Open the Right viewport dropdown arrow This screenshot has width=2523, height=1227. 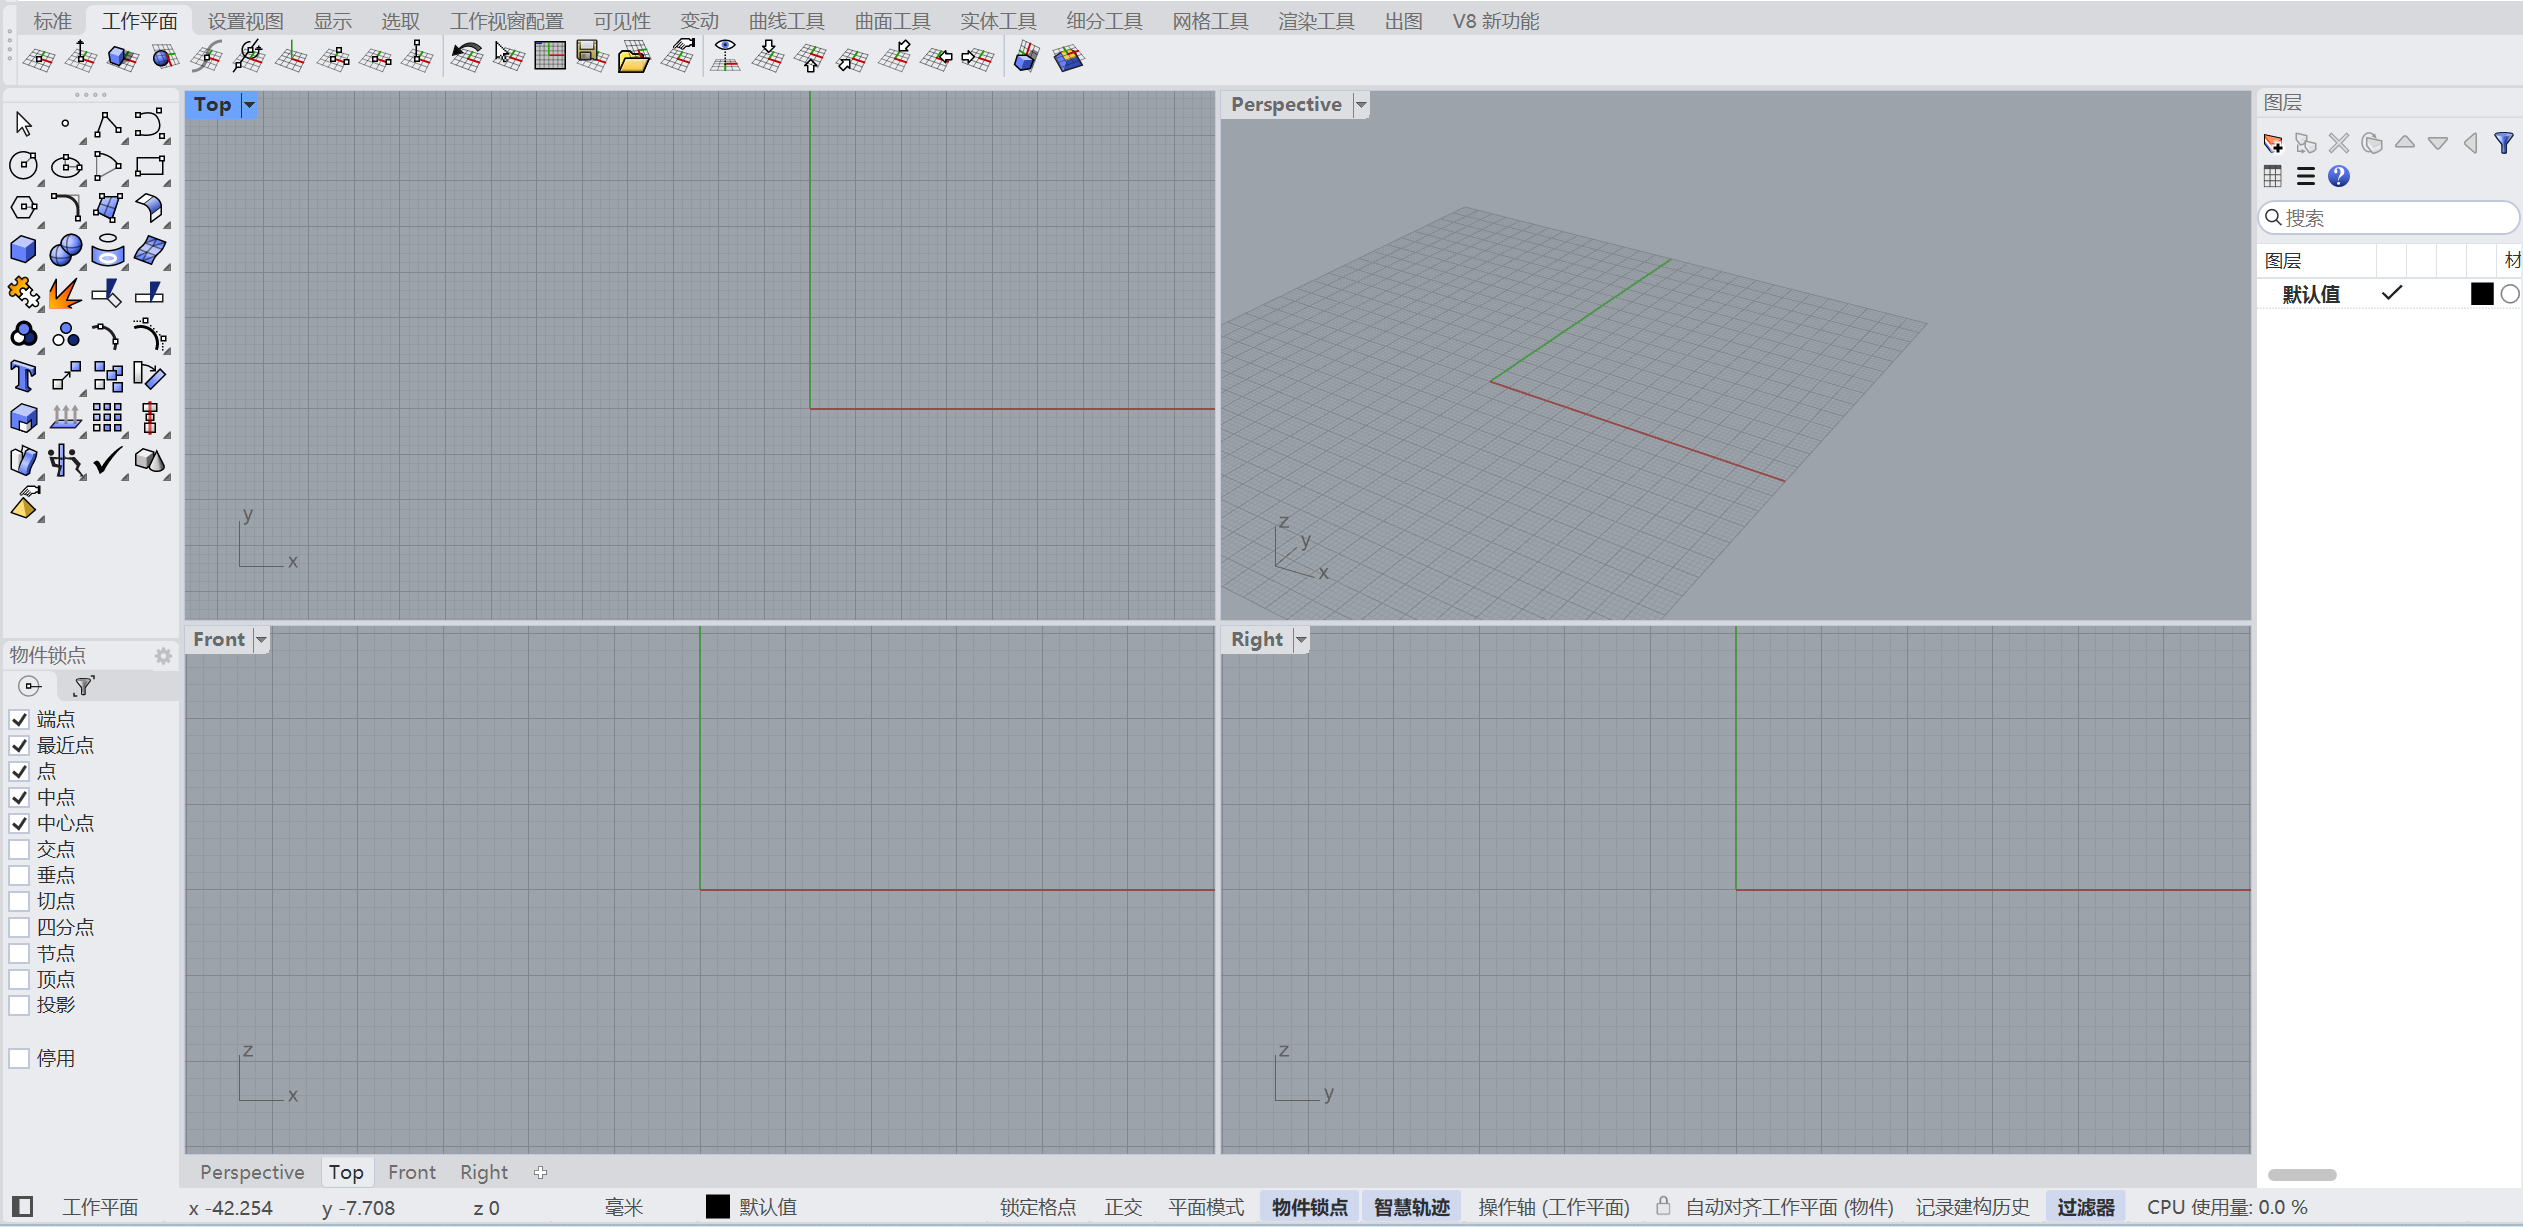tap(1301, 640)
